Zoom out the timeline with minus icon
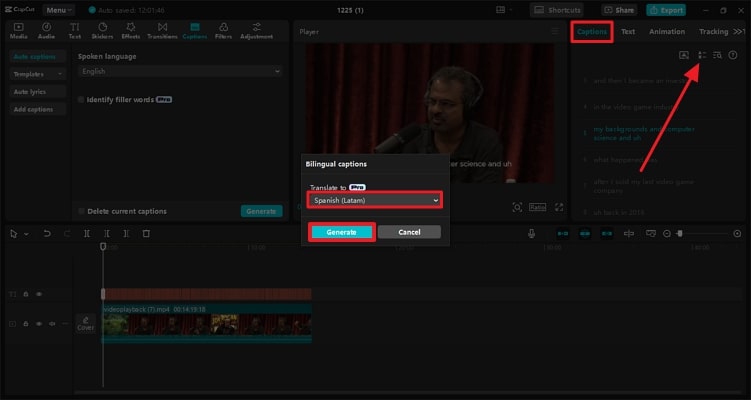The width and height of the screenshot is (751, 400). (667, 233)
